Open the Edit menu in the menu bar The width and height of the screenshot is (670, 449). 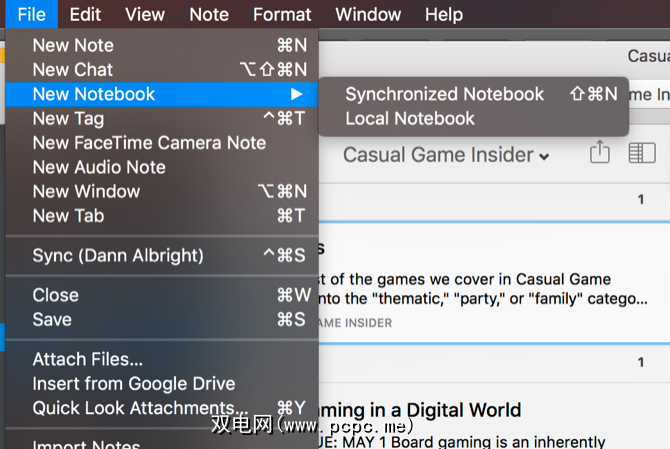pos(85,14)
